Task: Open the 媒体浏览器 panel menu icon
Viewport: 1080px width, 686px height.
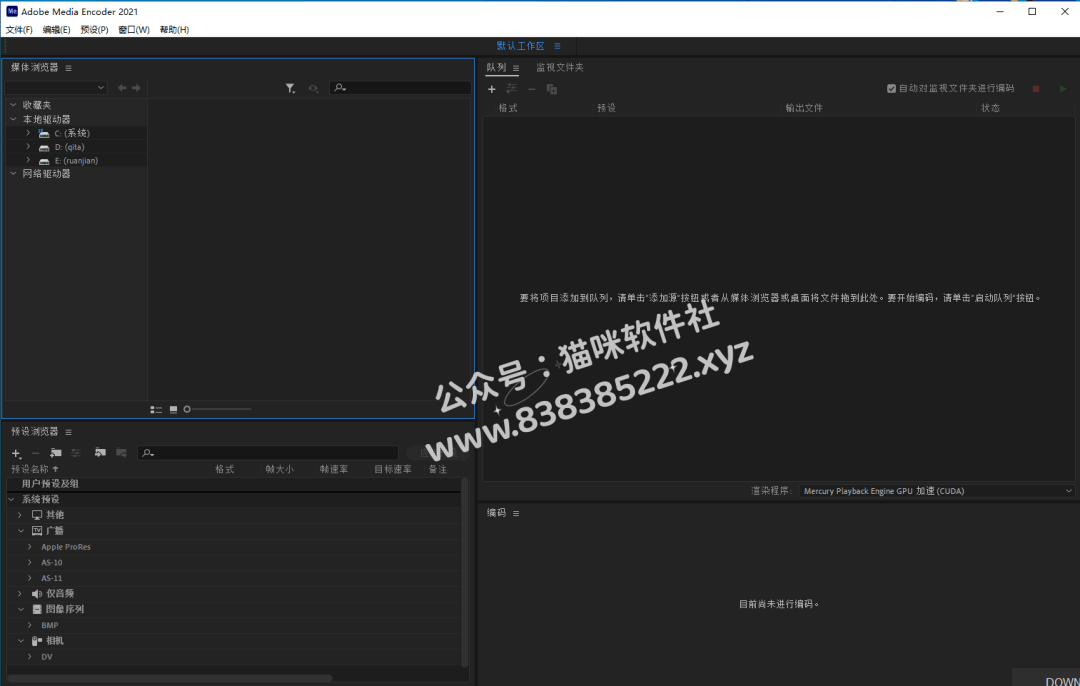Action: click(68, 68)
